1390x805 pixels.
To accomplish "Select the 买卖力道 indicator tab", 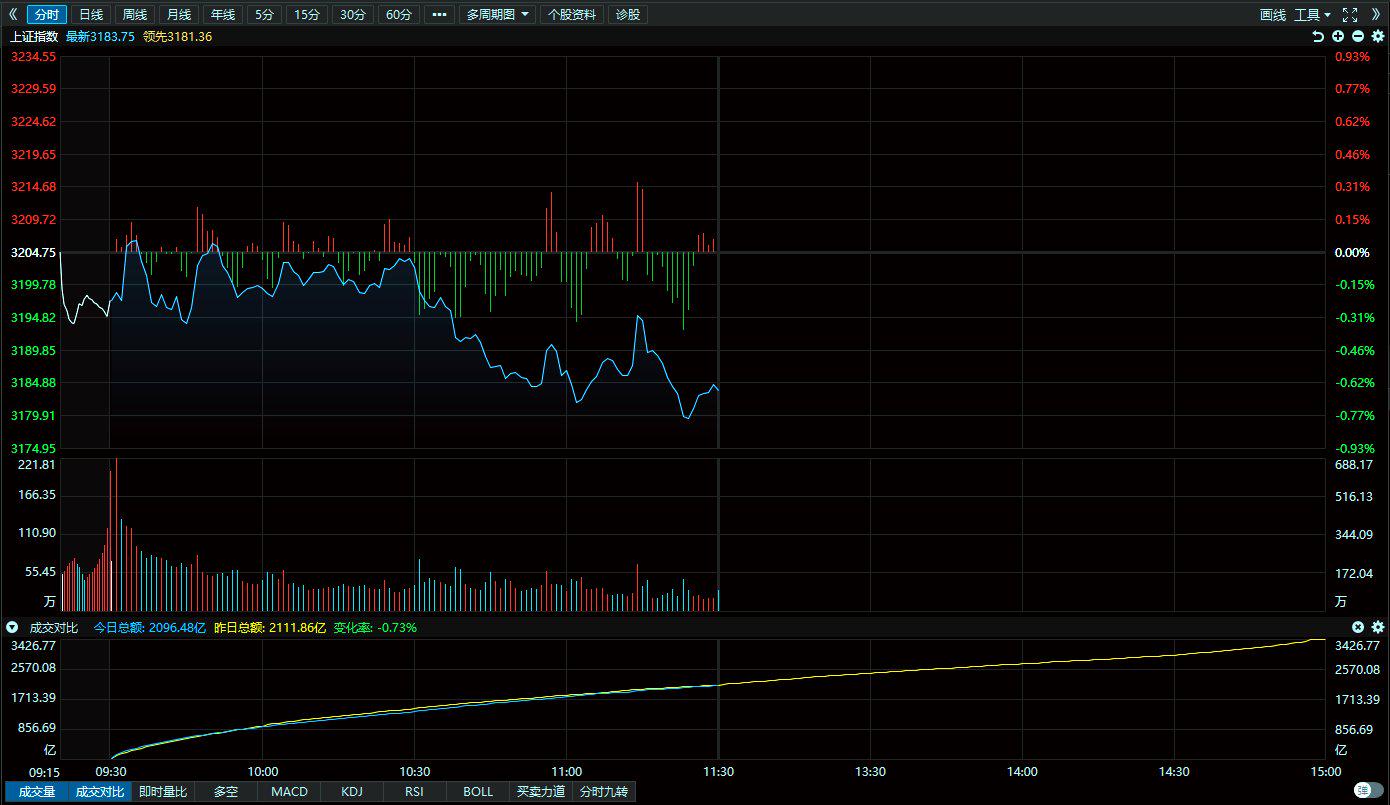I will point(541,791).
